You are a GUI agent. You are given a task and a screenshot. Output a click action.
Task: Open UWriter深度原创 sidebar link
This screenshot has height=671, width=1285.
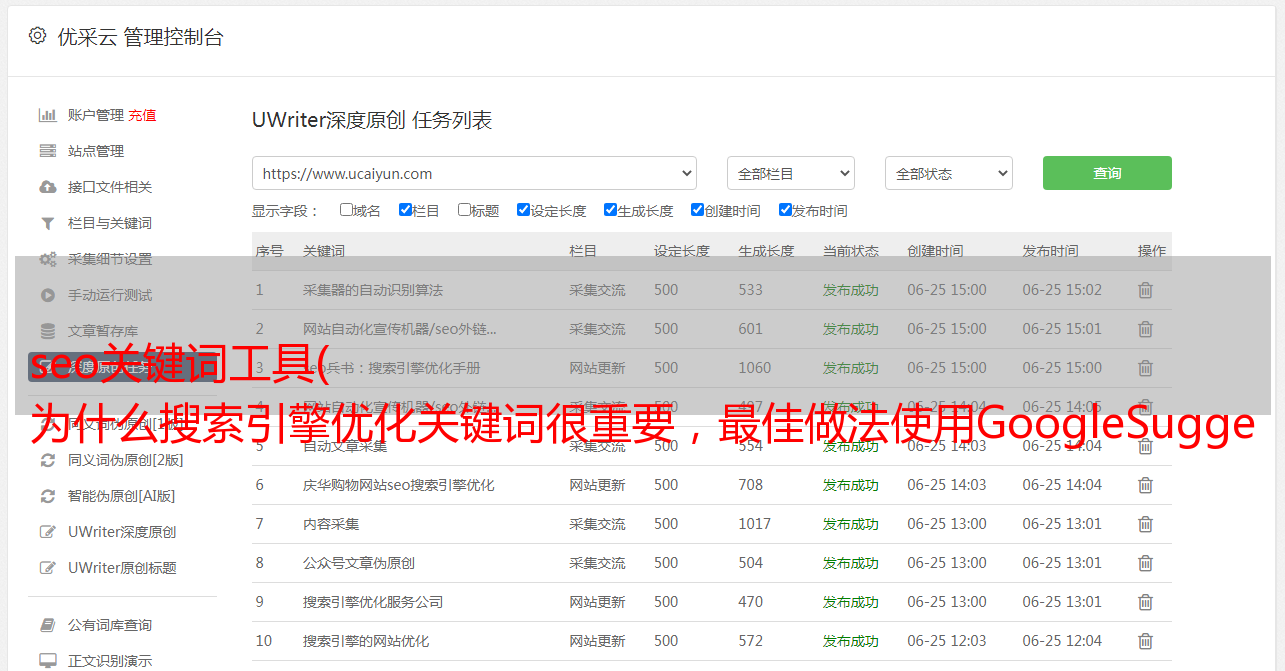click(x=122, y=532)
